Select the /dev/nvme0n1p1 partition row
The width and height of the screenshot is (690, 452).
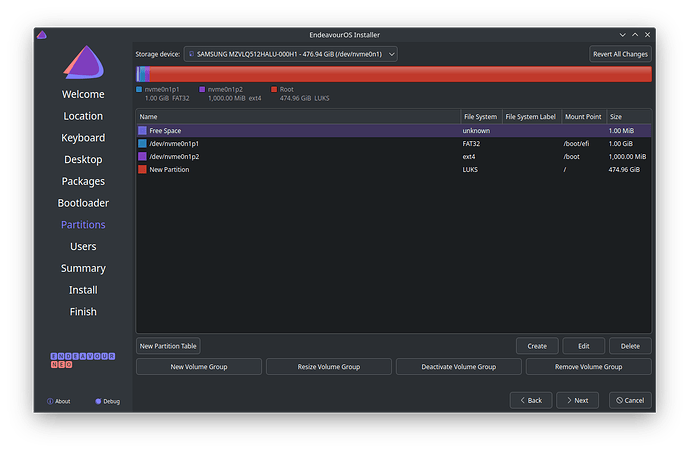click(x=393, y=143)
